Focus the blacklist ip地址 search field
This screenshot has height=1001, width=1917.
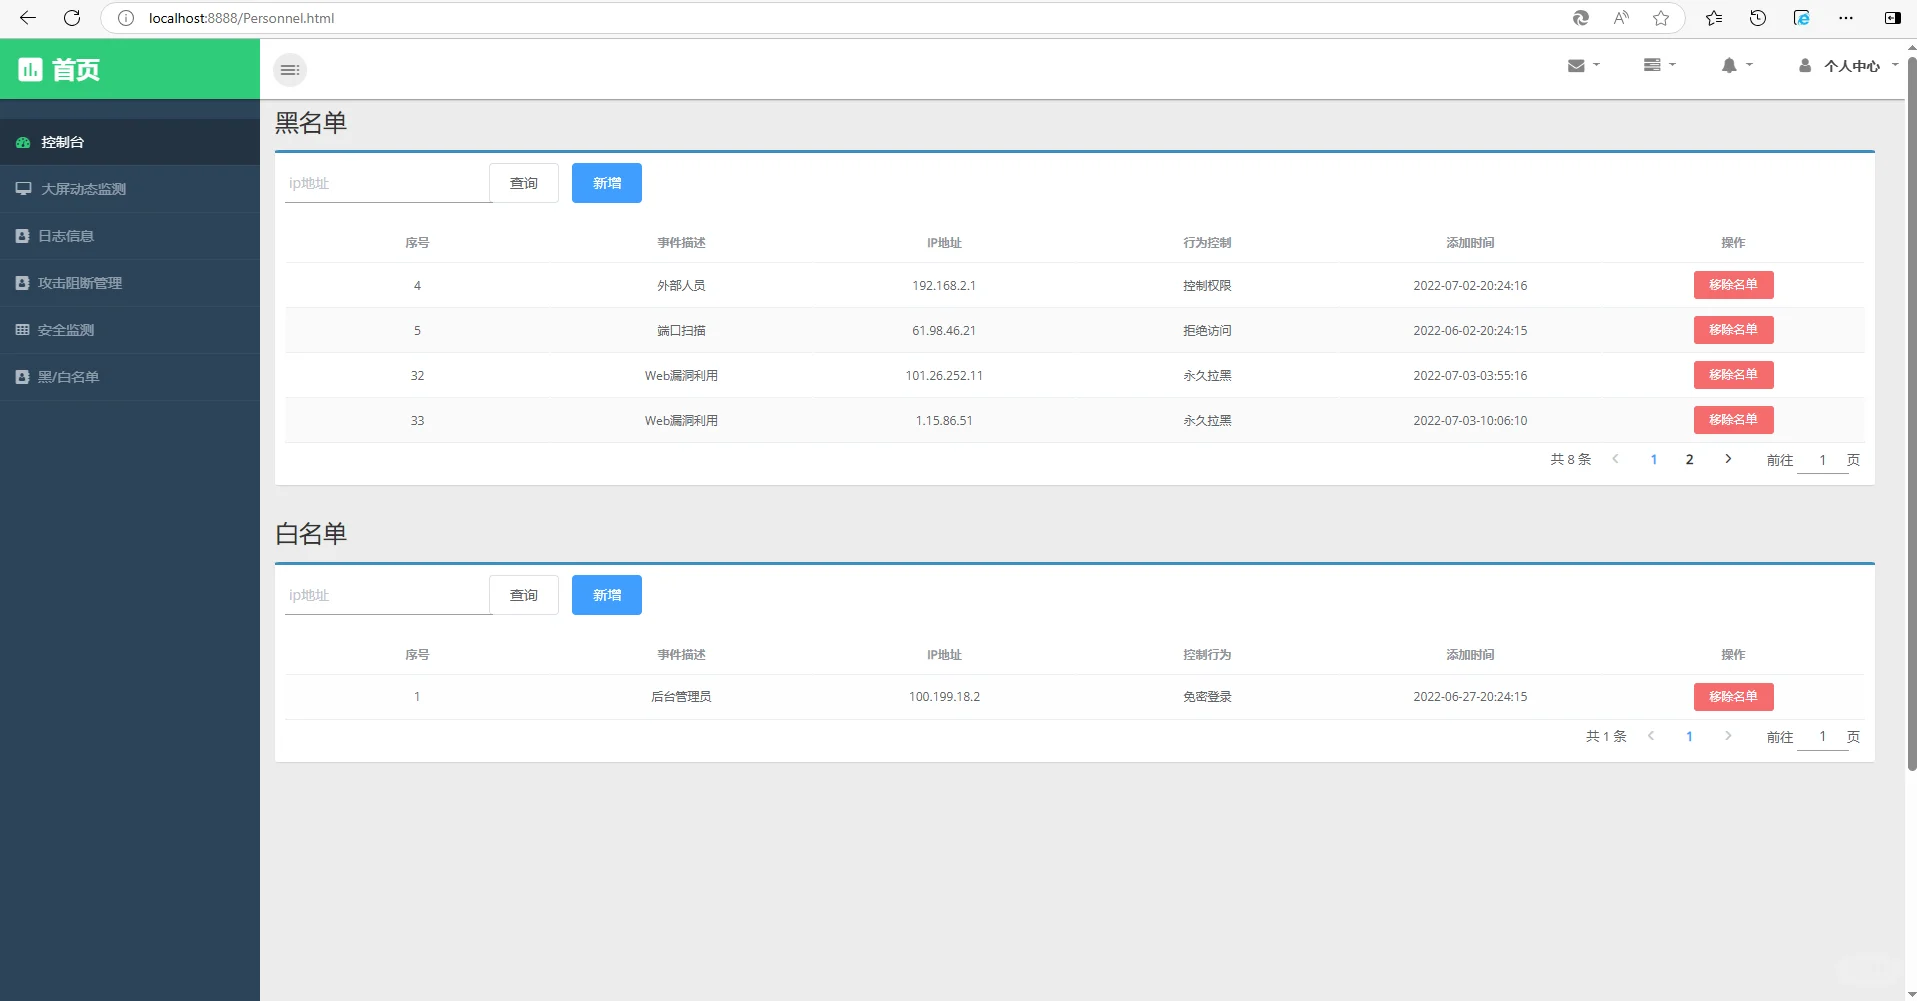coord(388,183)
